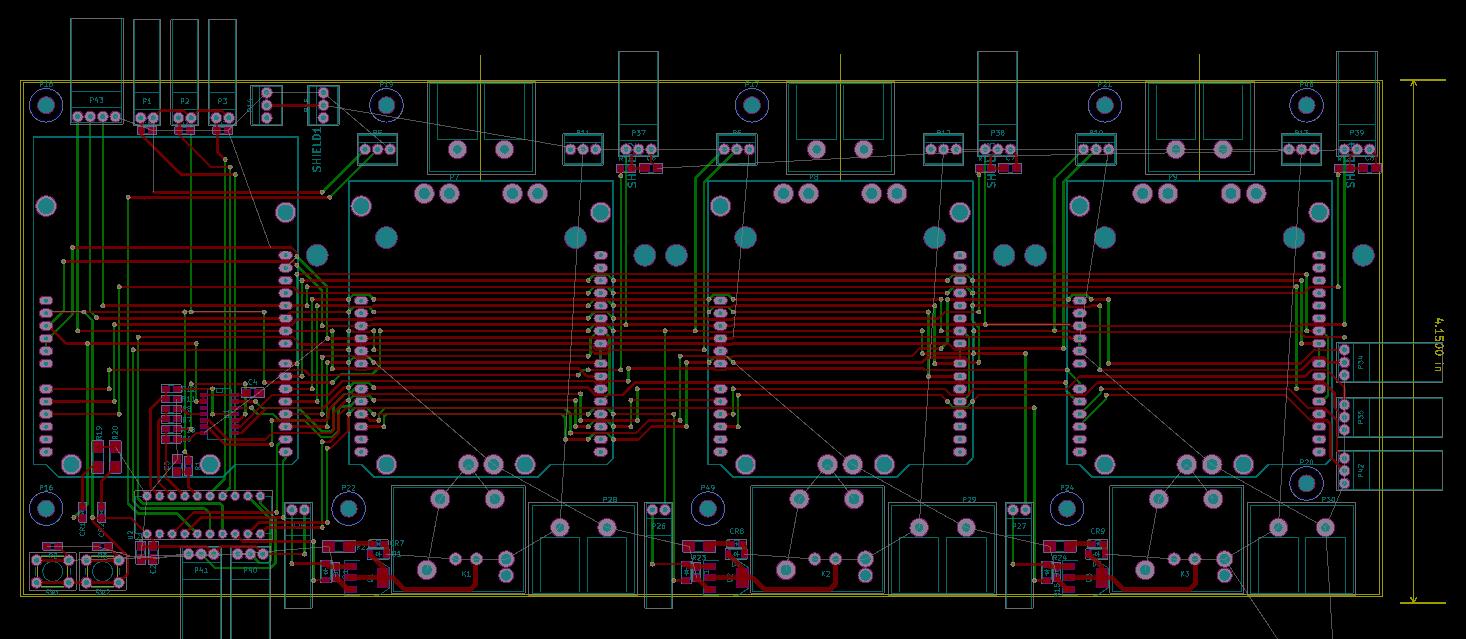Select the P43 four-pin connector footprint
Viewport: 1466px width, 639px height.
tap(96, 71)
